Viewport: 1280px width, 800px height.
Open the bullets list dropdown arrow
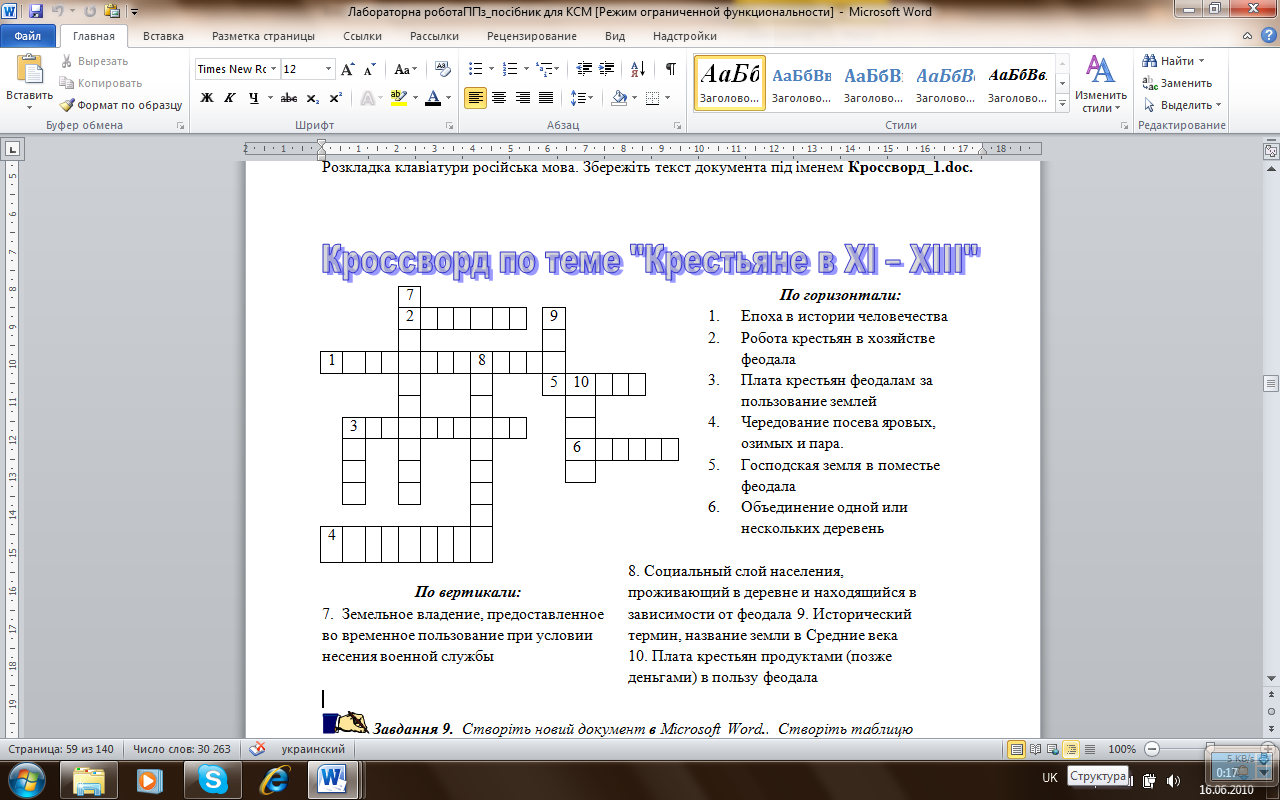490,69
